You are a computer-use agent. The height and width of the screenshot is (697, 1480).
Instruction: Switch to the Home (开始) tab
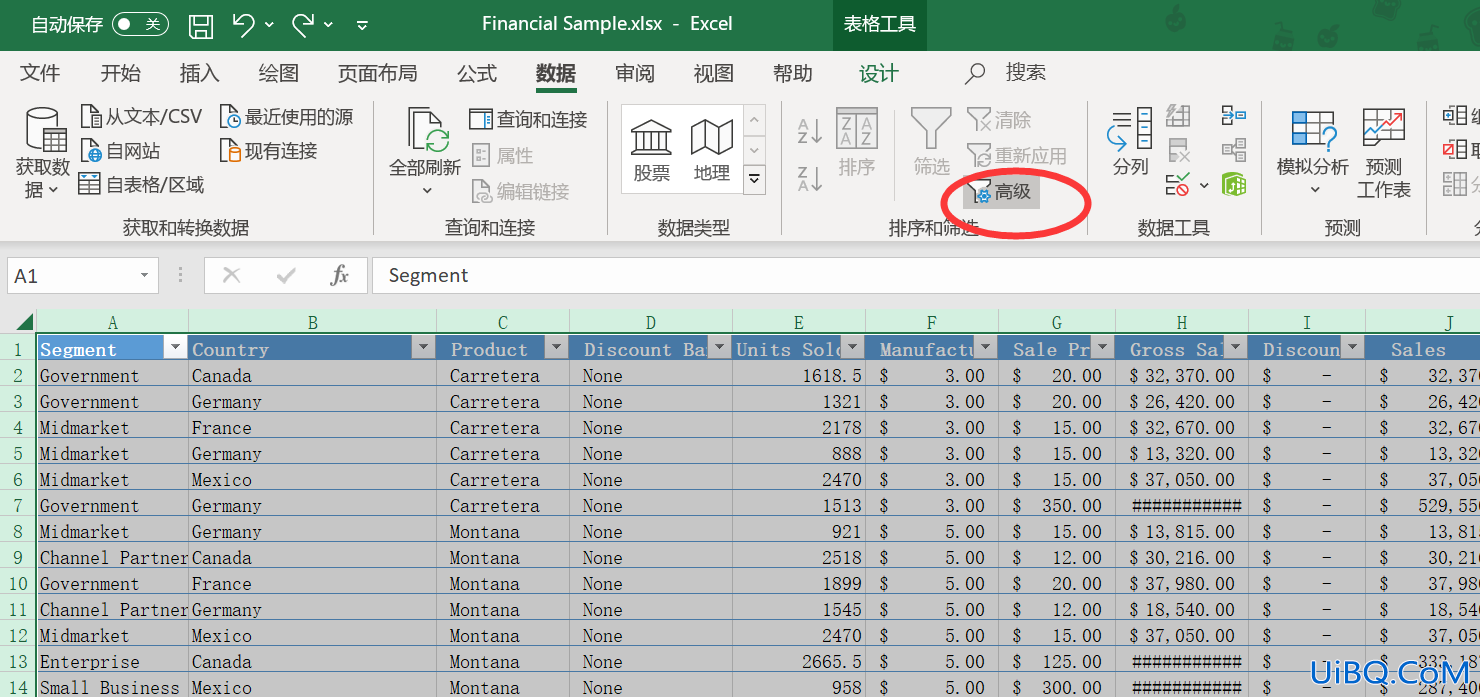click(x=121, y=73)
